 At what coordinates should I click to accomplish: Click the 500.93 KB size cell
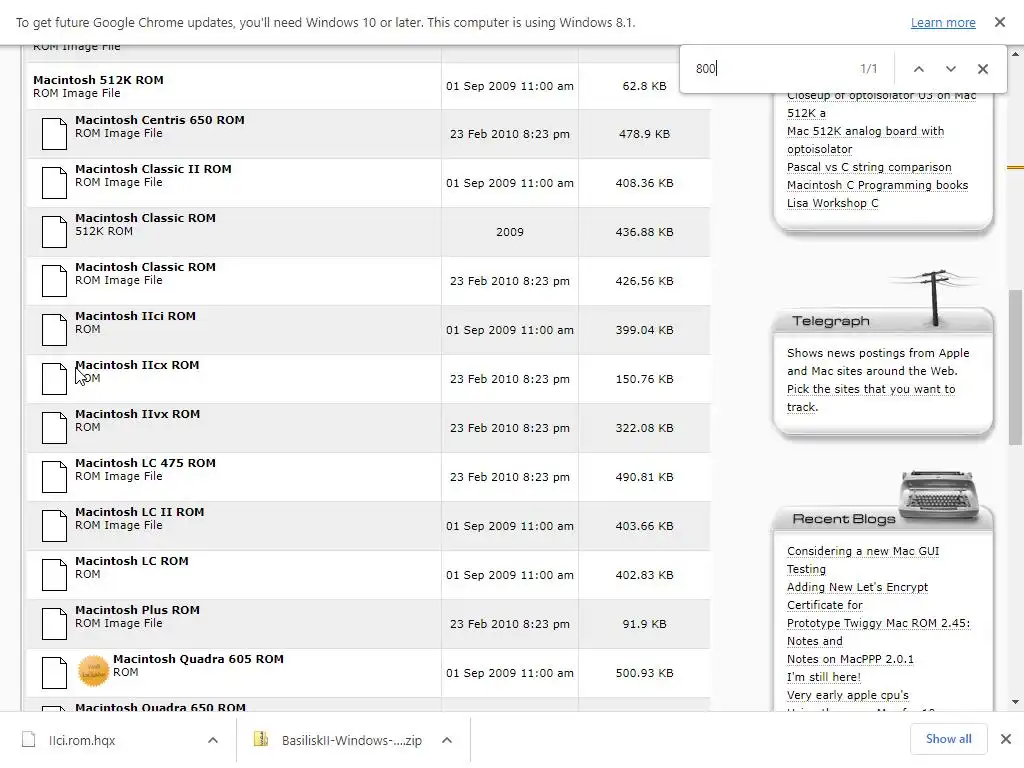tap(644, 673)
